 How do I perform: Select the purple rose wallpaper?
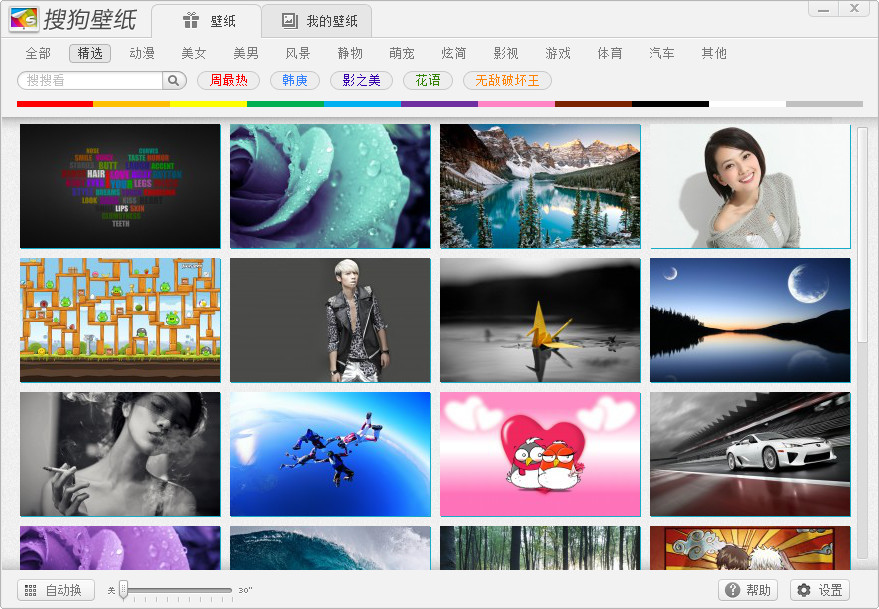click(x=120, y=548)
